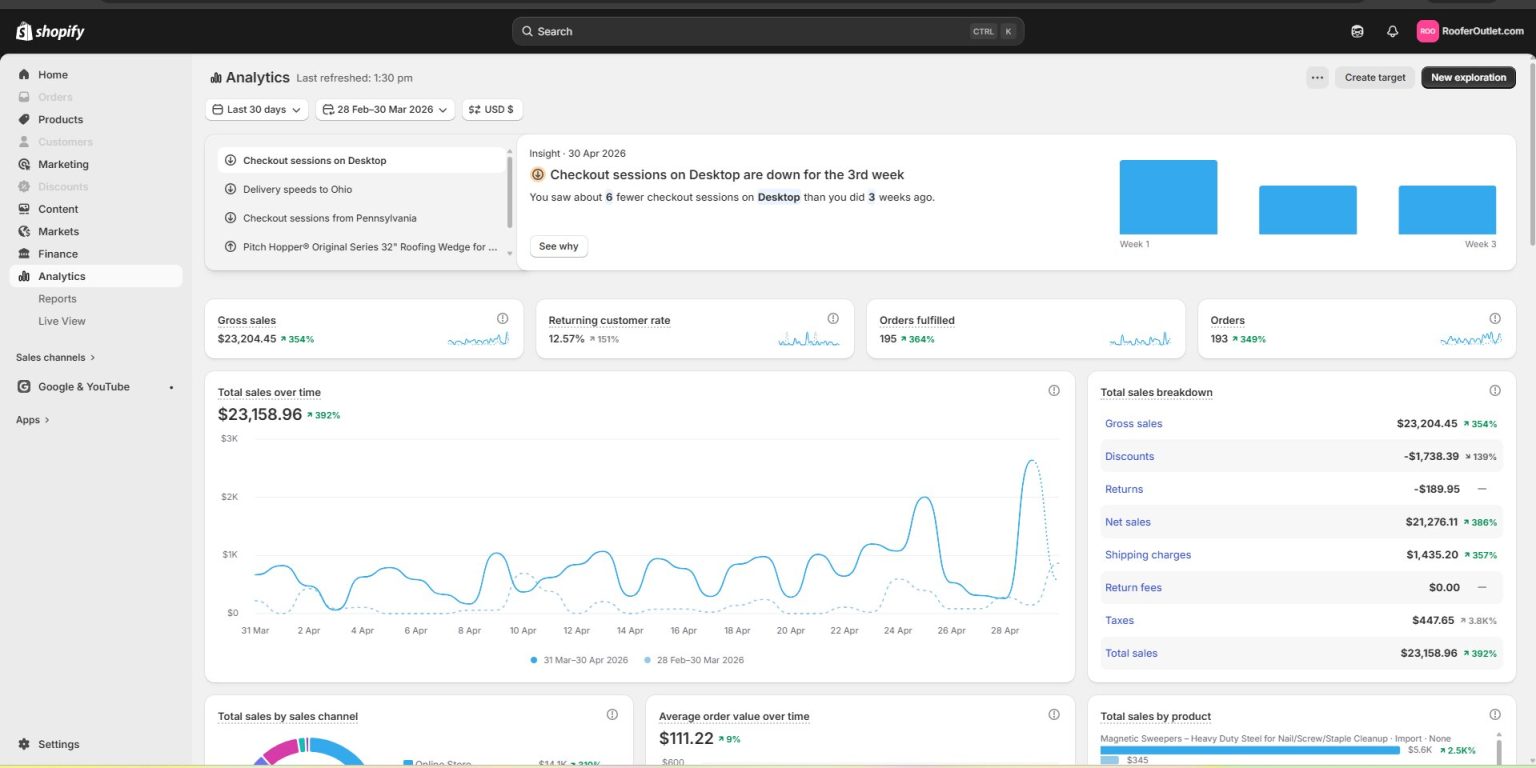Click info icon on Average order value card

click(1054, 714)
